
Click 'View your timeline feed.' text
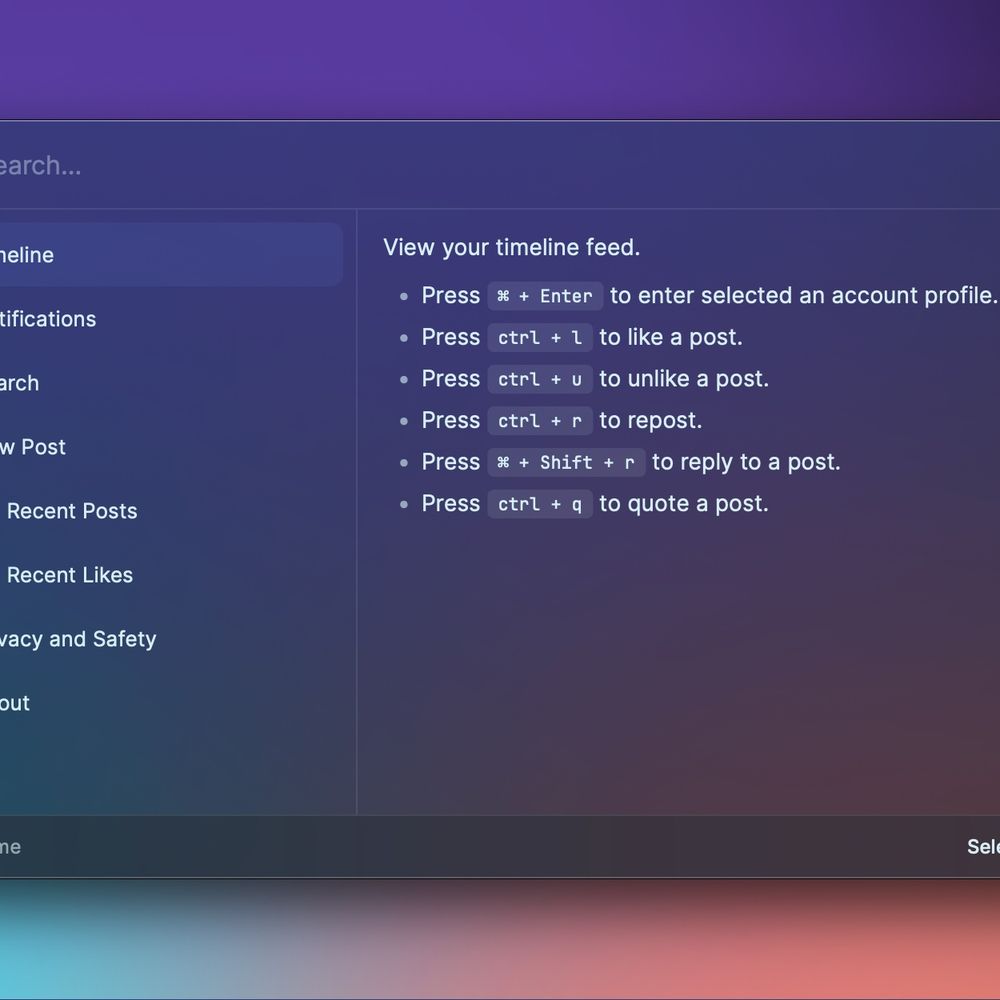pyautogui.click(x=511, y=247)
